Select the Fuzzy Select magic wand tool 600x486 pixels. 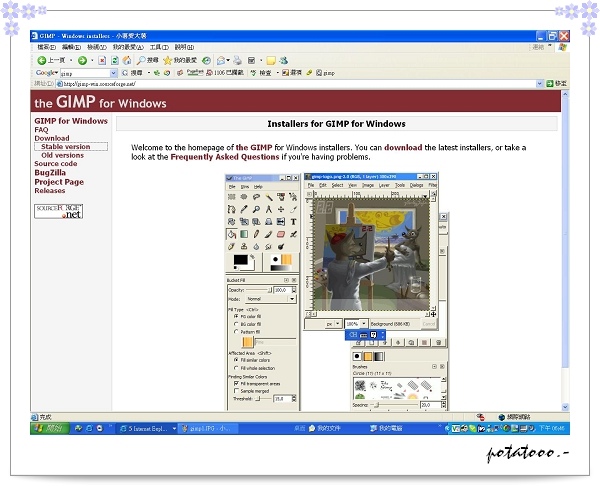point(269,197)
